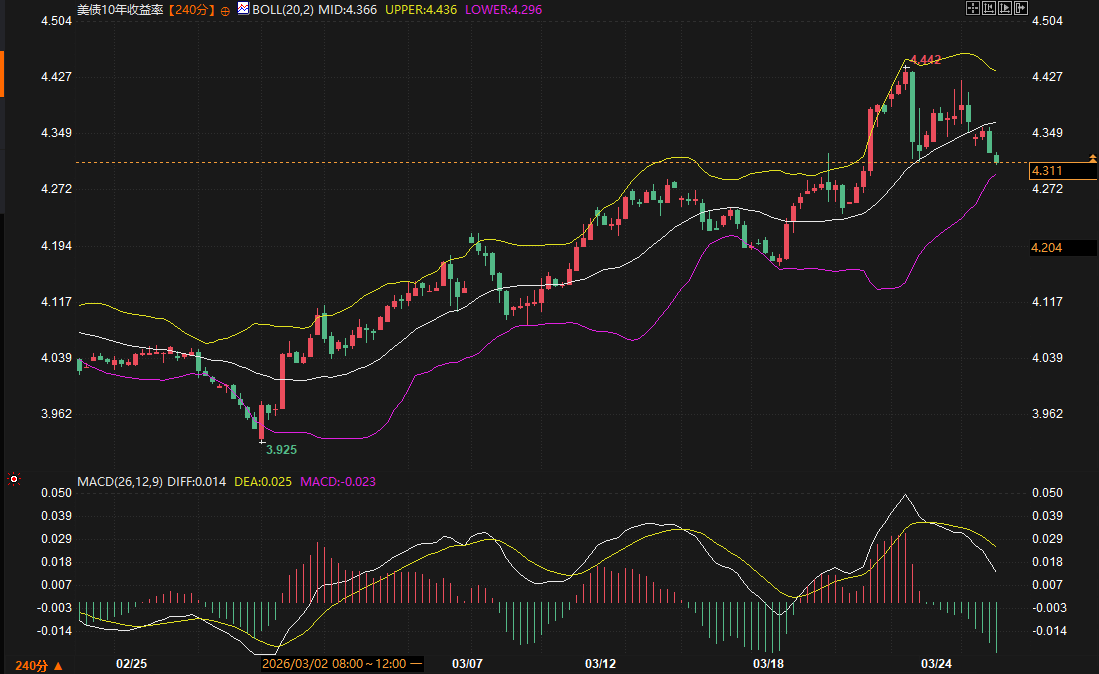The height and width of the screenshot is (674, 1099).
Task: Click the 【240分】 period label in title
Action: [x=191, y=10]
